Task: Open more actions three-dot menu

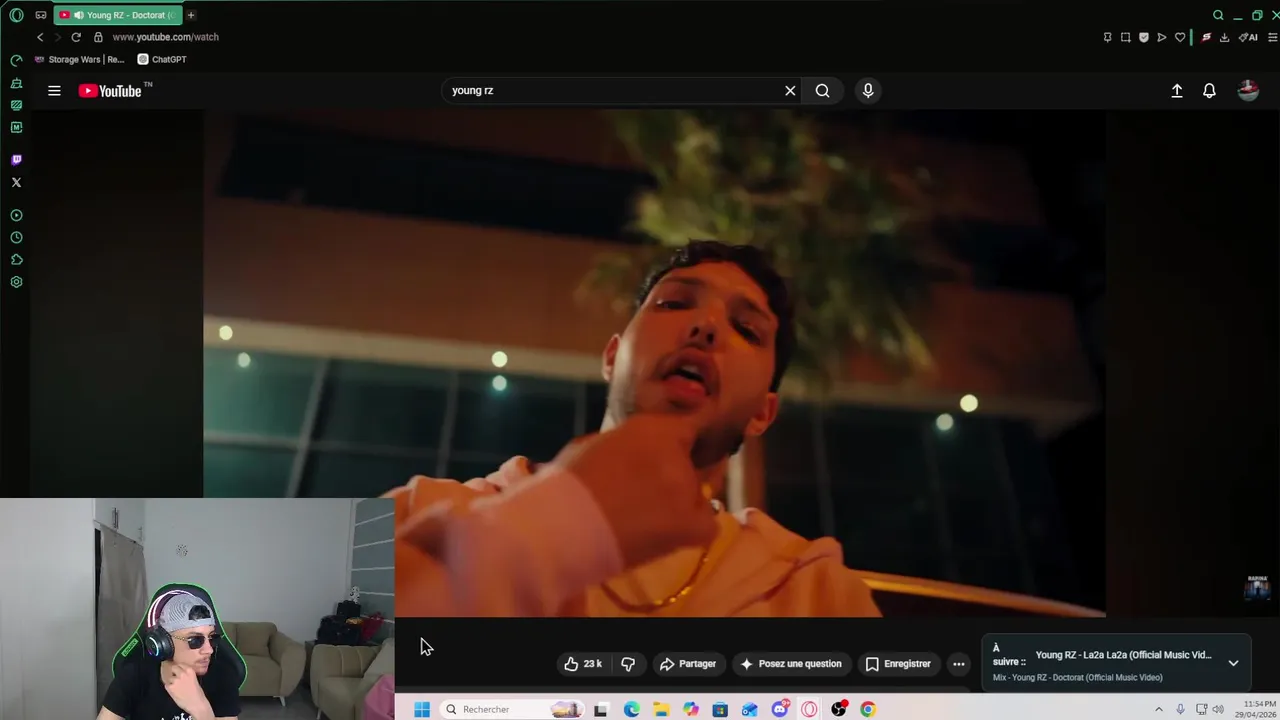Action: (x=959, y=664)
